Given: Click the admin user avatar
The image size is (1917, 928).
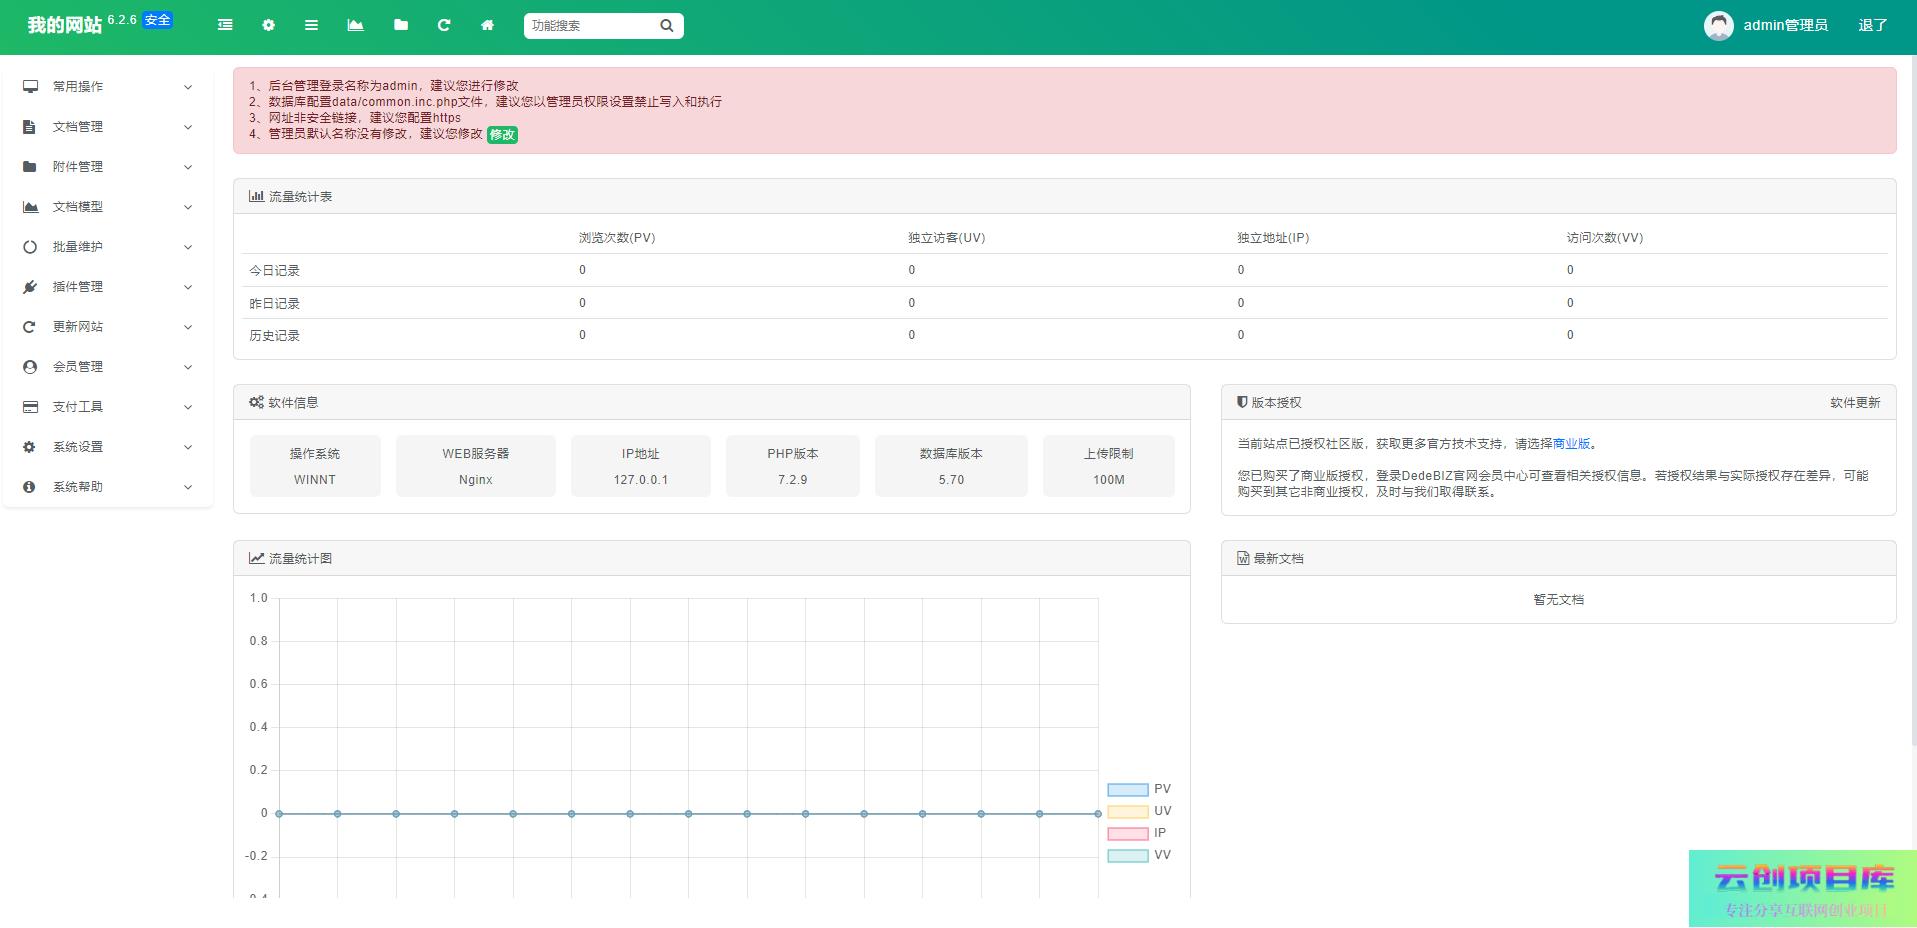Looking at the screenshot, I should coord(1718,26).
